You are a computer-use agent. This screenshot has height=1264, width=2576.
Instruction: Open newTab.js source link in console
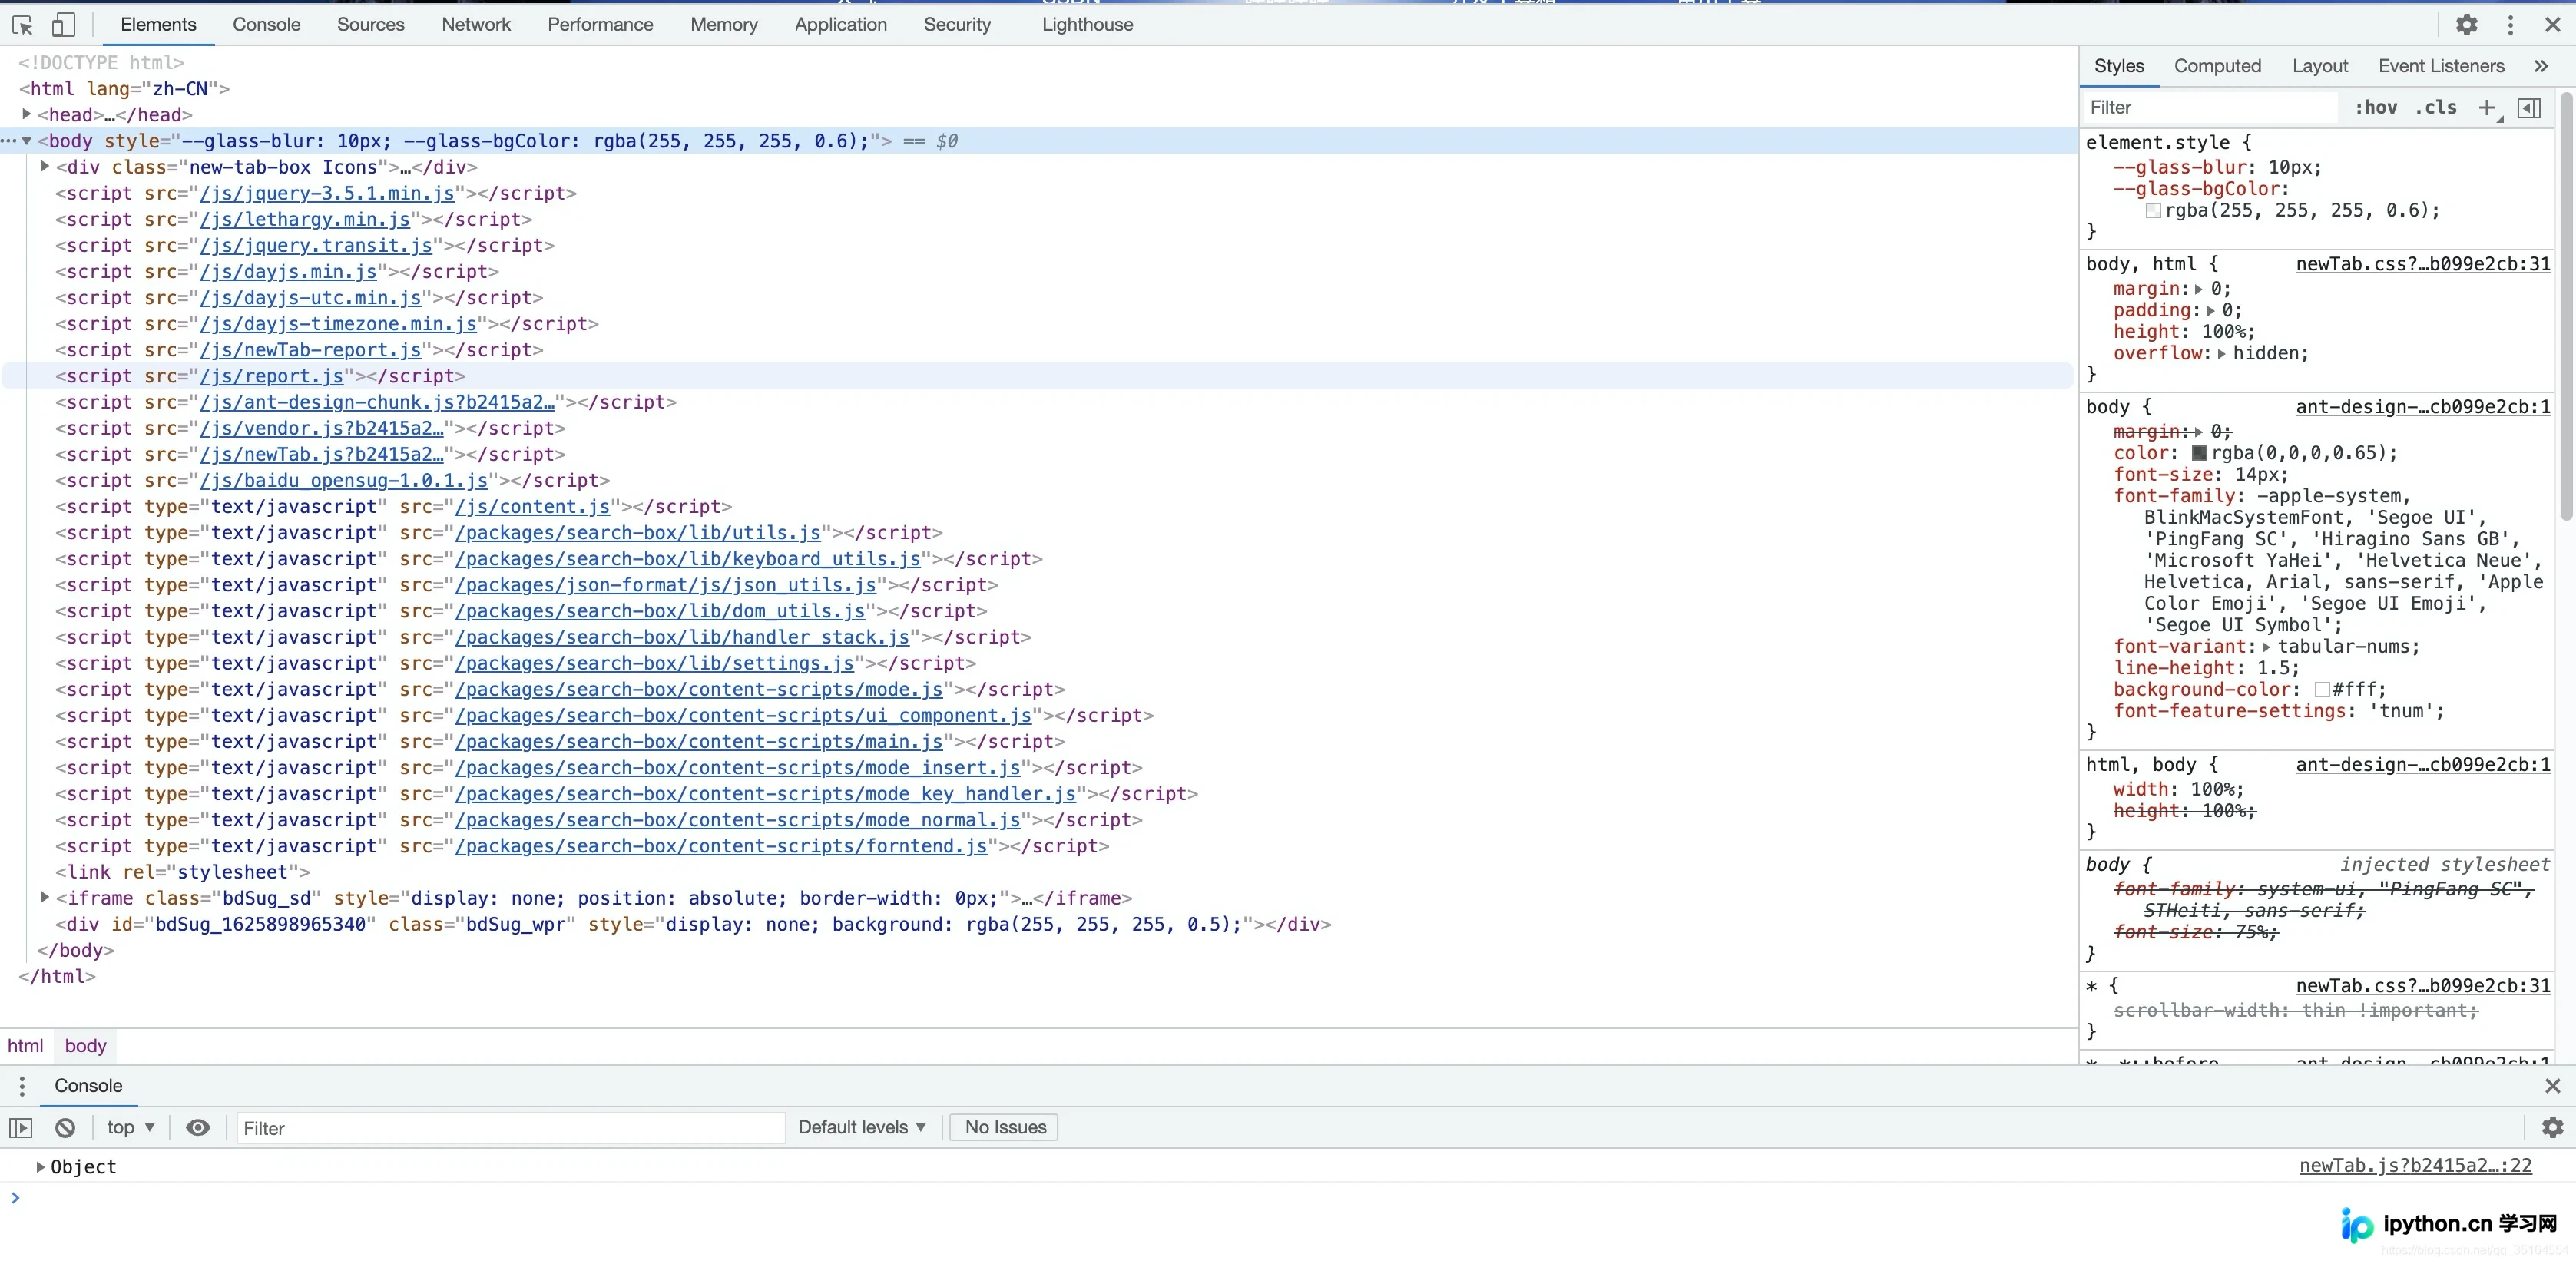(2415, 1166)
